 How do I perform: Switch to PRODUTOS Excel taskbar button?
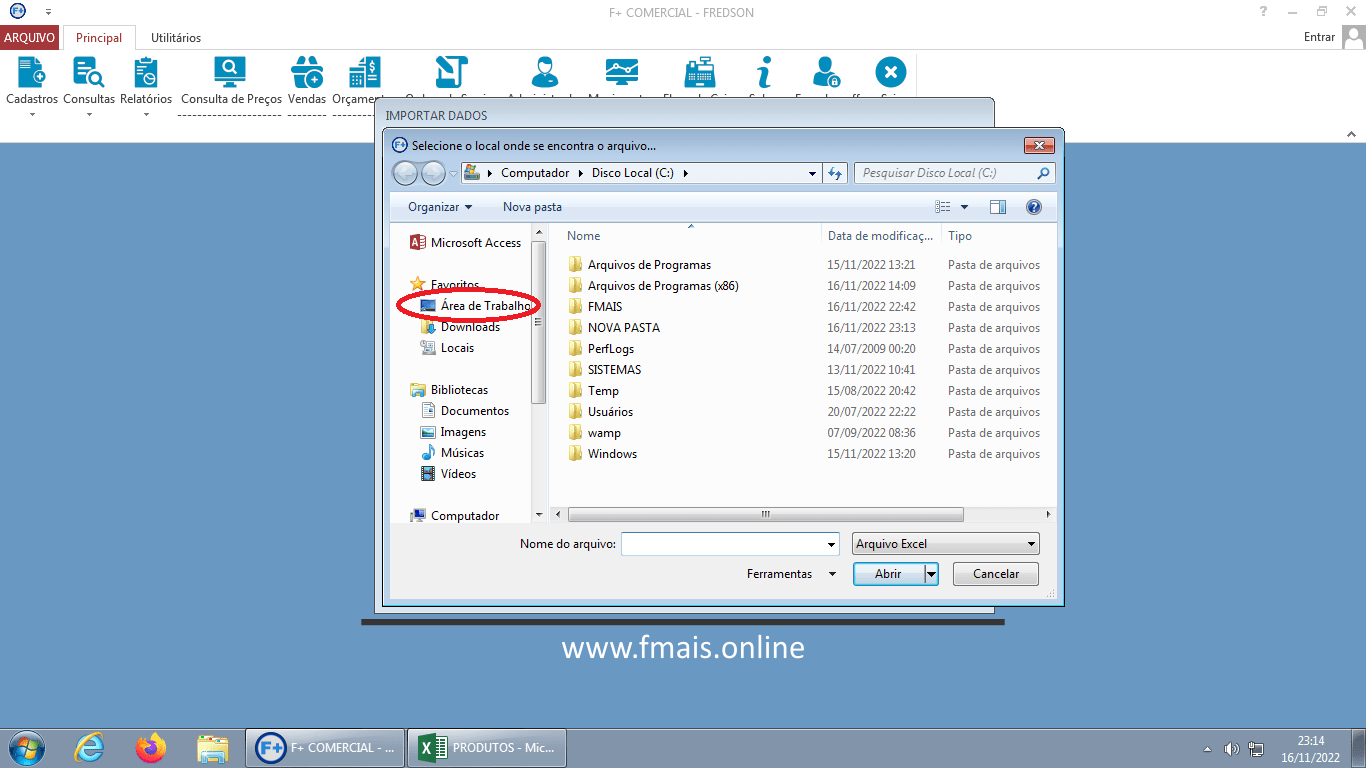click(486, 747)
